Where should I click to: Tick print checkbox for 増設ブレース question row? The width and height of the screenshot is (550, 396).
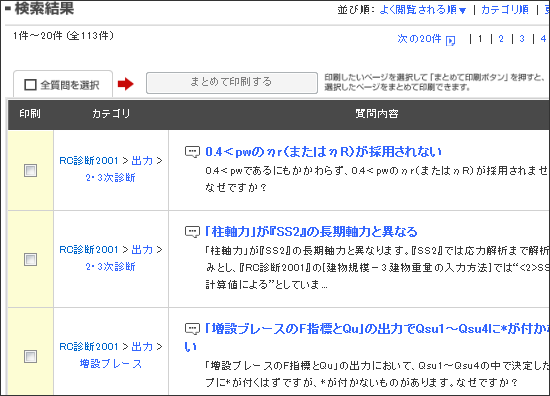coord(31,356)
